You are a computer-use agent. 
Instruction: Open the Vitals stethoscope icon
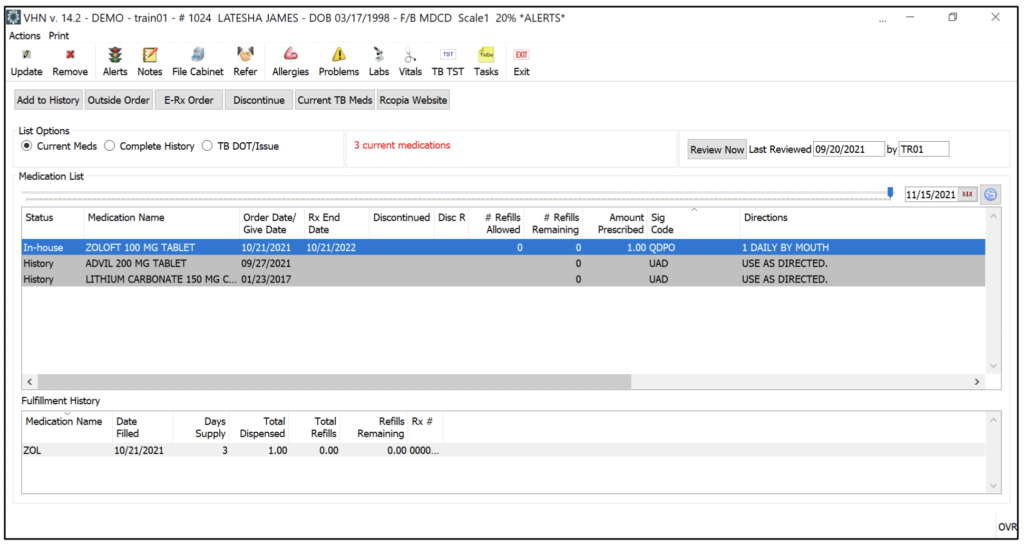pos(410,55)
